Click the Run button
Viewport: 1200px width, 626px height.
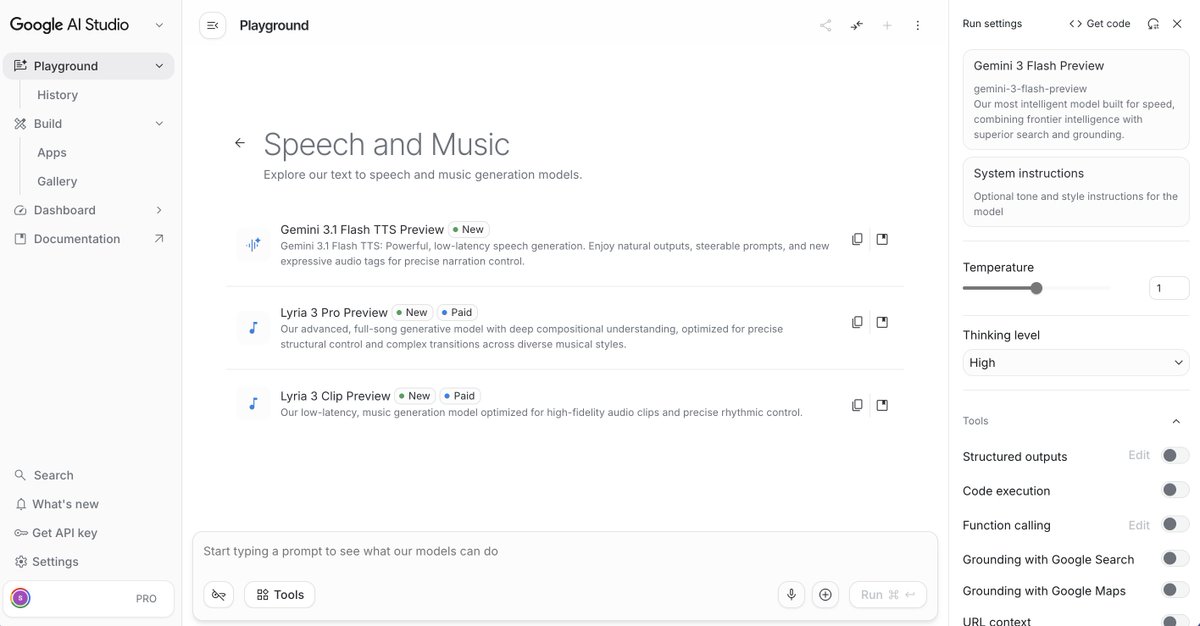click(888, 594)
